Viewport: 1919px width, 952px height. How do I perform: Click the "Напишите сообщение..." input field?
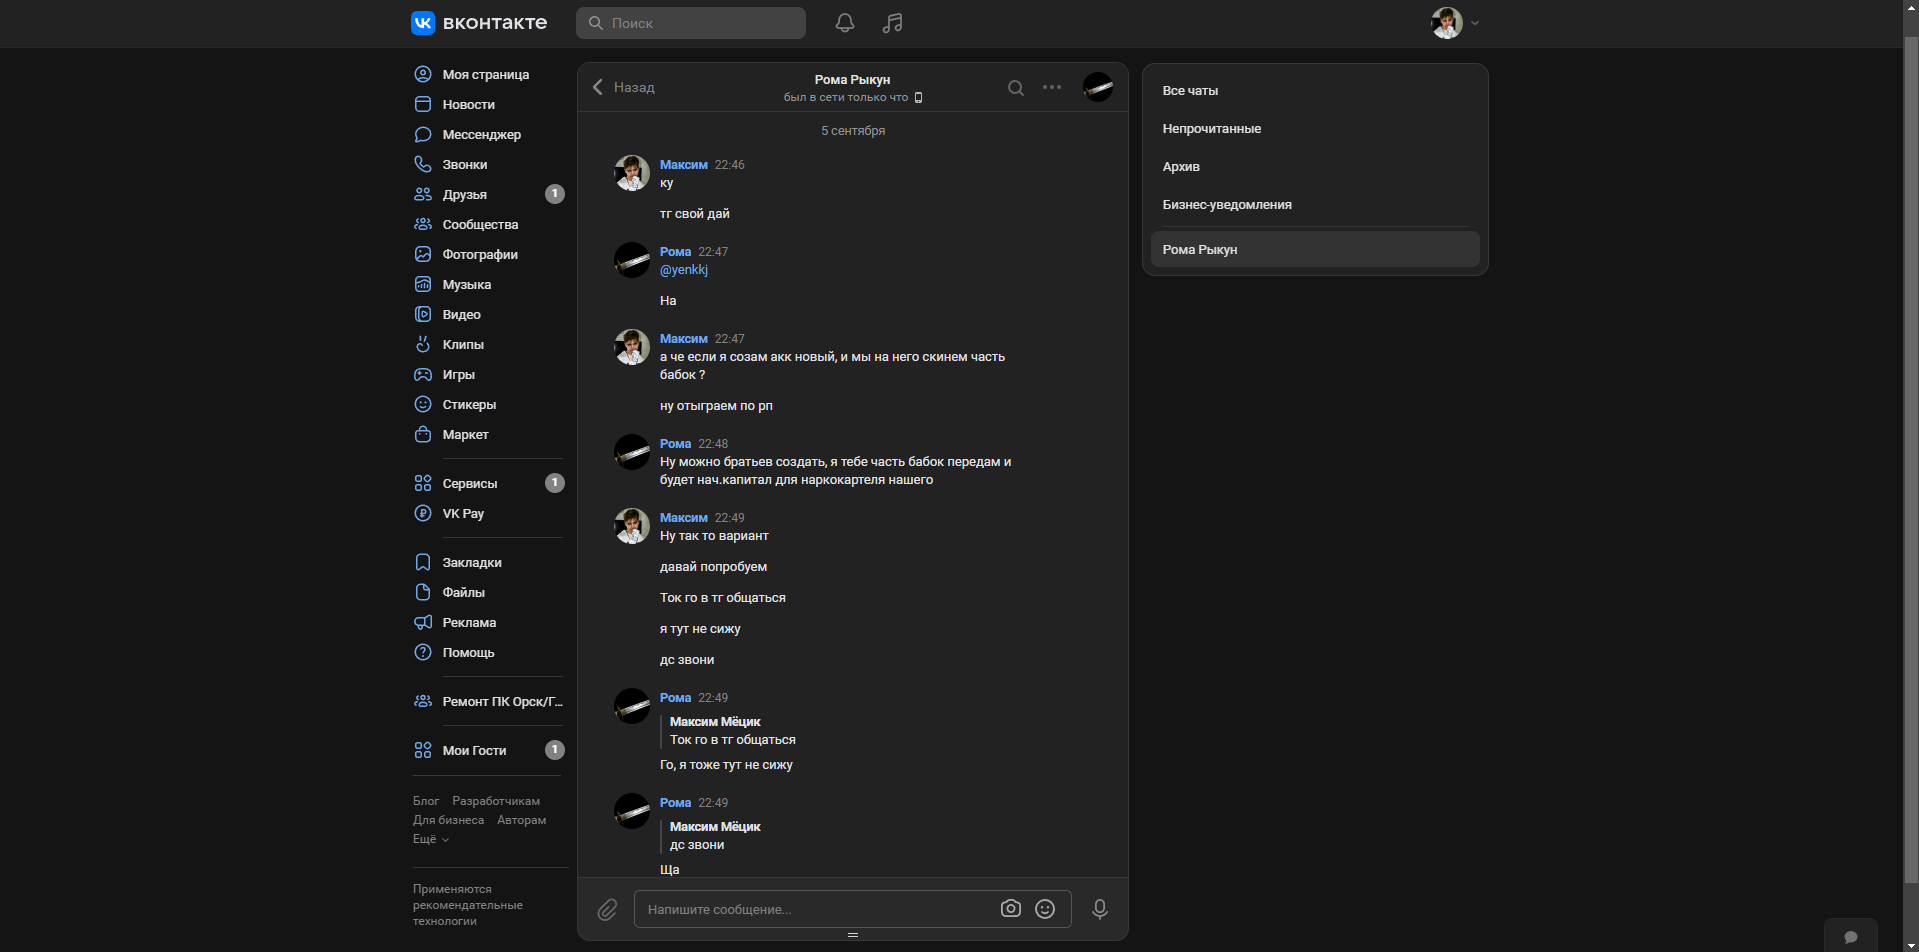pyautogui.click(x=815, y=910)
